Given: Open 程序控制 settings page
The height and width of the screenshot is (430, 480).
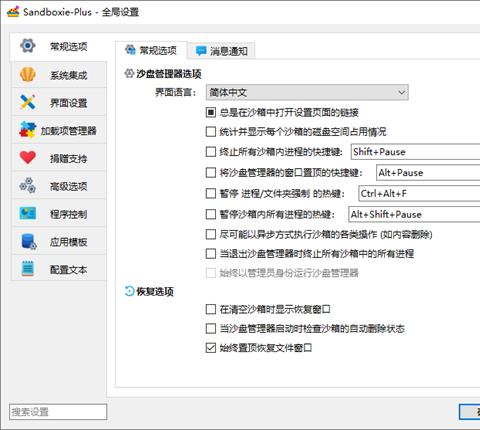Looking at the screenshot, I should [59, 213].
